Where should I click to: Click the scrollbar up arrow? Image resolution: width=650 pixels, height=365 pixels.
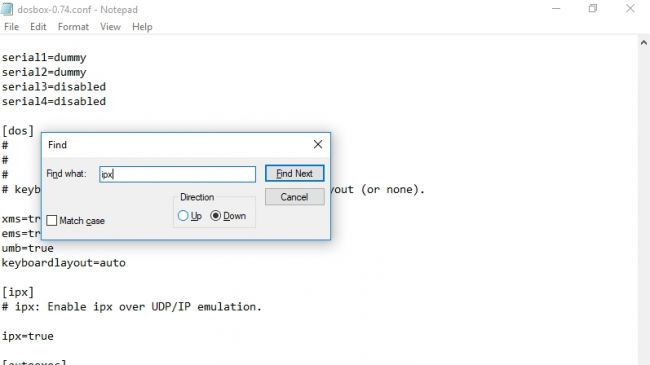pyautogui.click(x=643, y=42)
